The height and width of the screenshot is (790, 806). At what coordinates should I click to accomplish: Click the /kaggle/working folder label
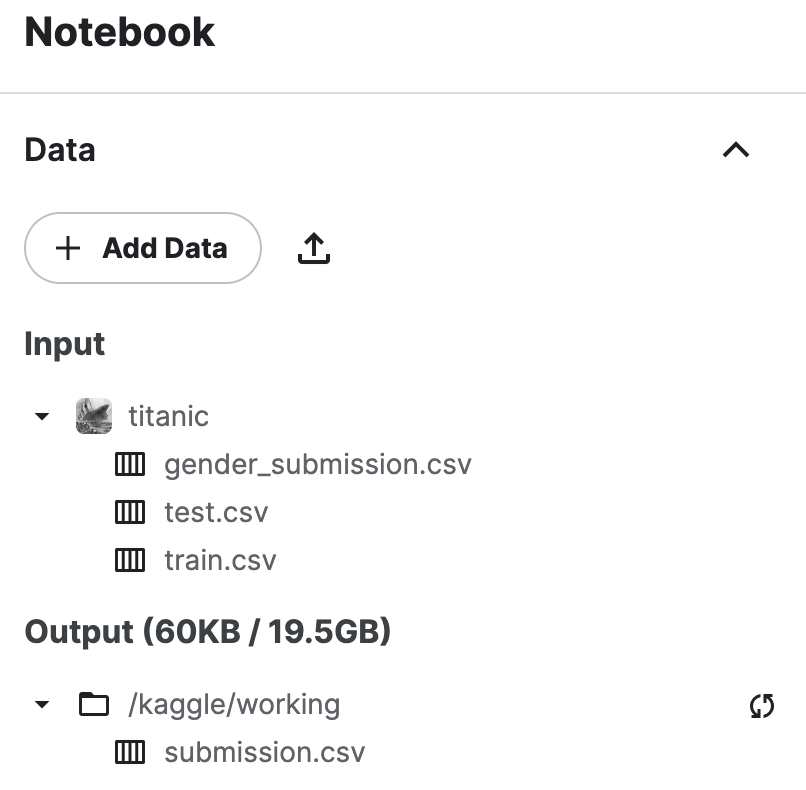pos(234,705)
